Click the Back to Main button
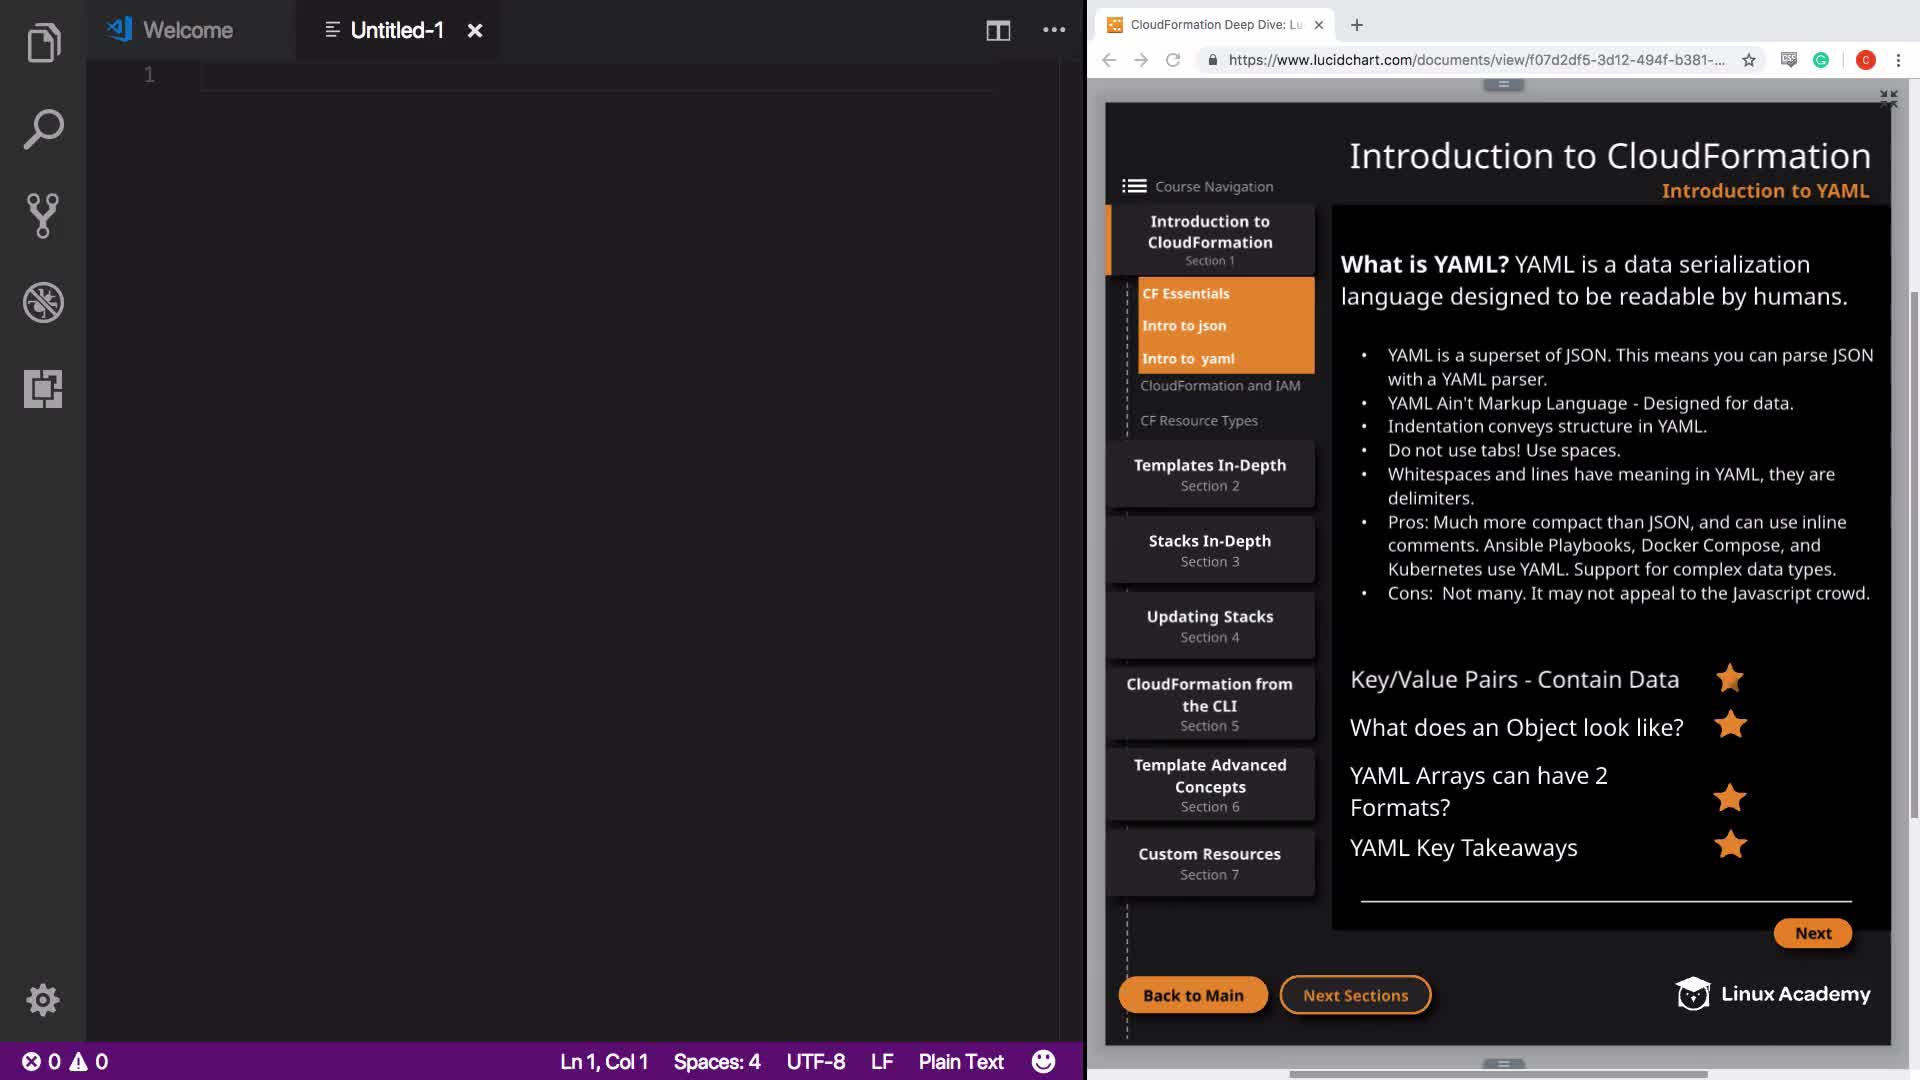Screen dimensions: 1920x1080 1192,995
